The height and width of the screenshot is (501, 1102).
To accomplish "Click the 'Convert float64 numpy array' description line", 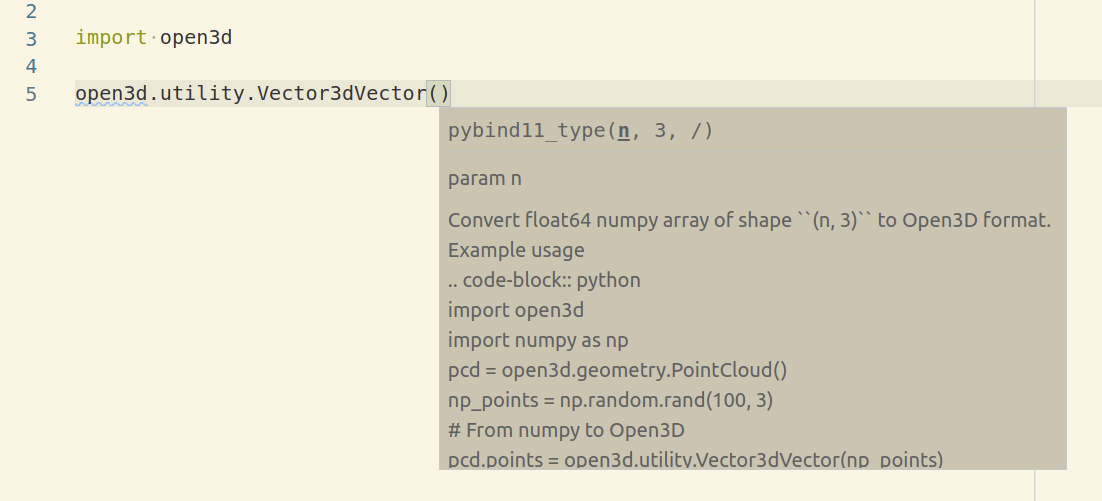I will point(749,221).
